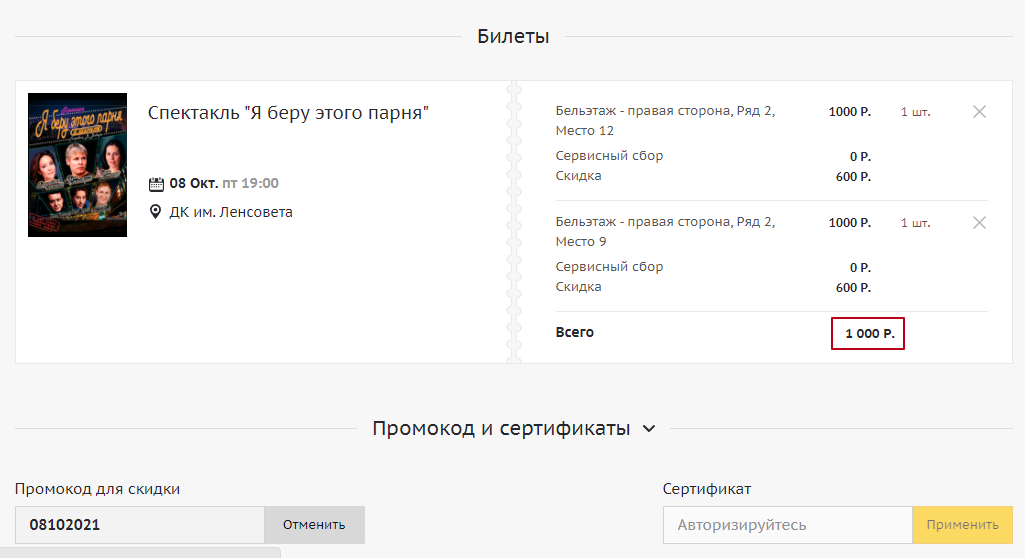The image size is (1025, 558).
Task: Remove the ticket for Место 9
Action: pos(979,223)
